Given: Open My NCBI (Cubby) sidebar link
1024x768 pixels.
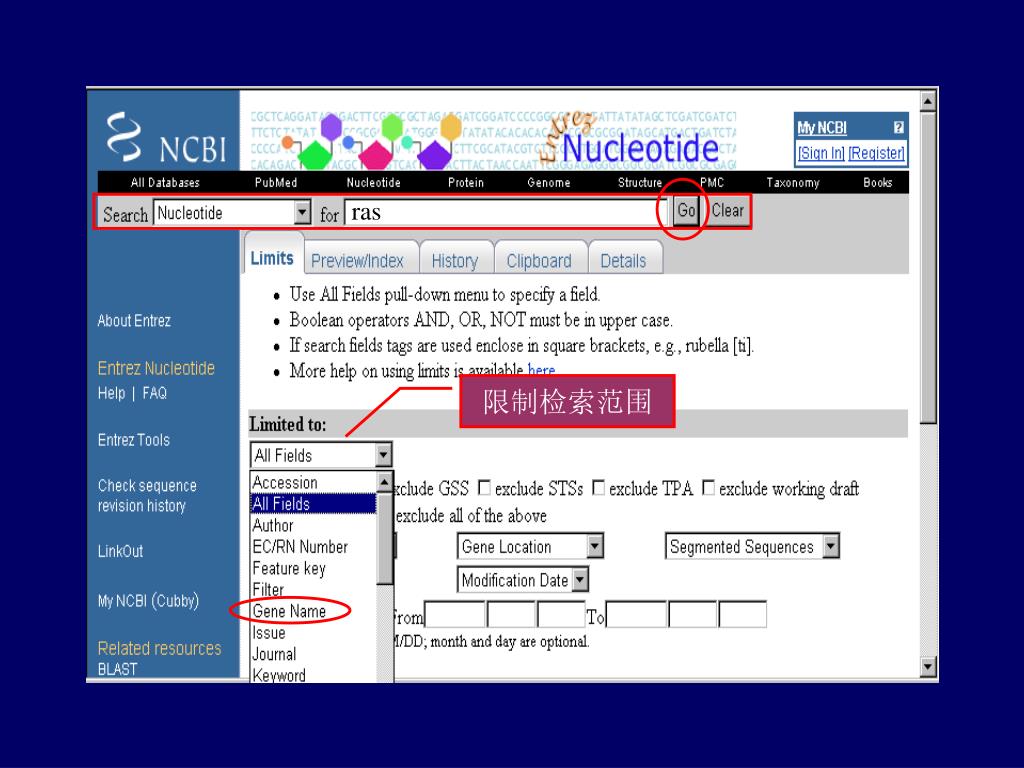Looking at the screenshot, I should click(148, 601).
